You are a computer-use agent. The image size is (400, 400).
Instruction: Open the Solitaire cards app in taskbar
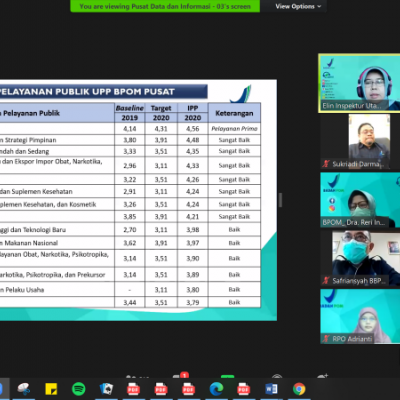tap(106, 389)
